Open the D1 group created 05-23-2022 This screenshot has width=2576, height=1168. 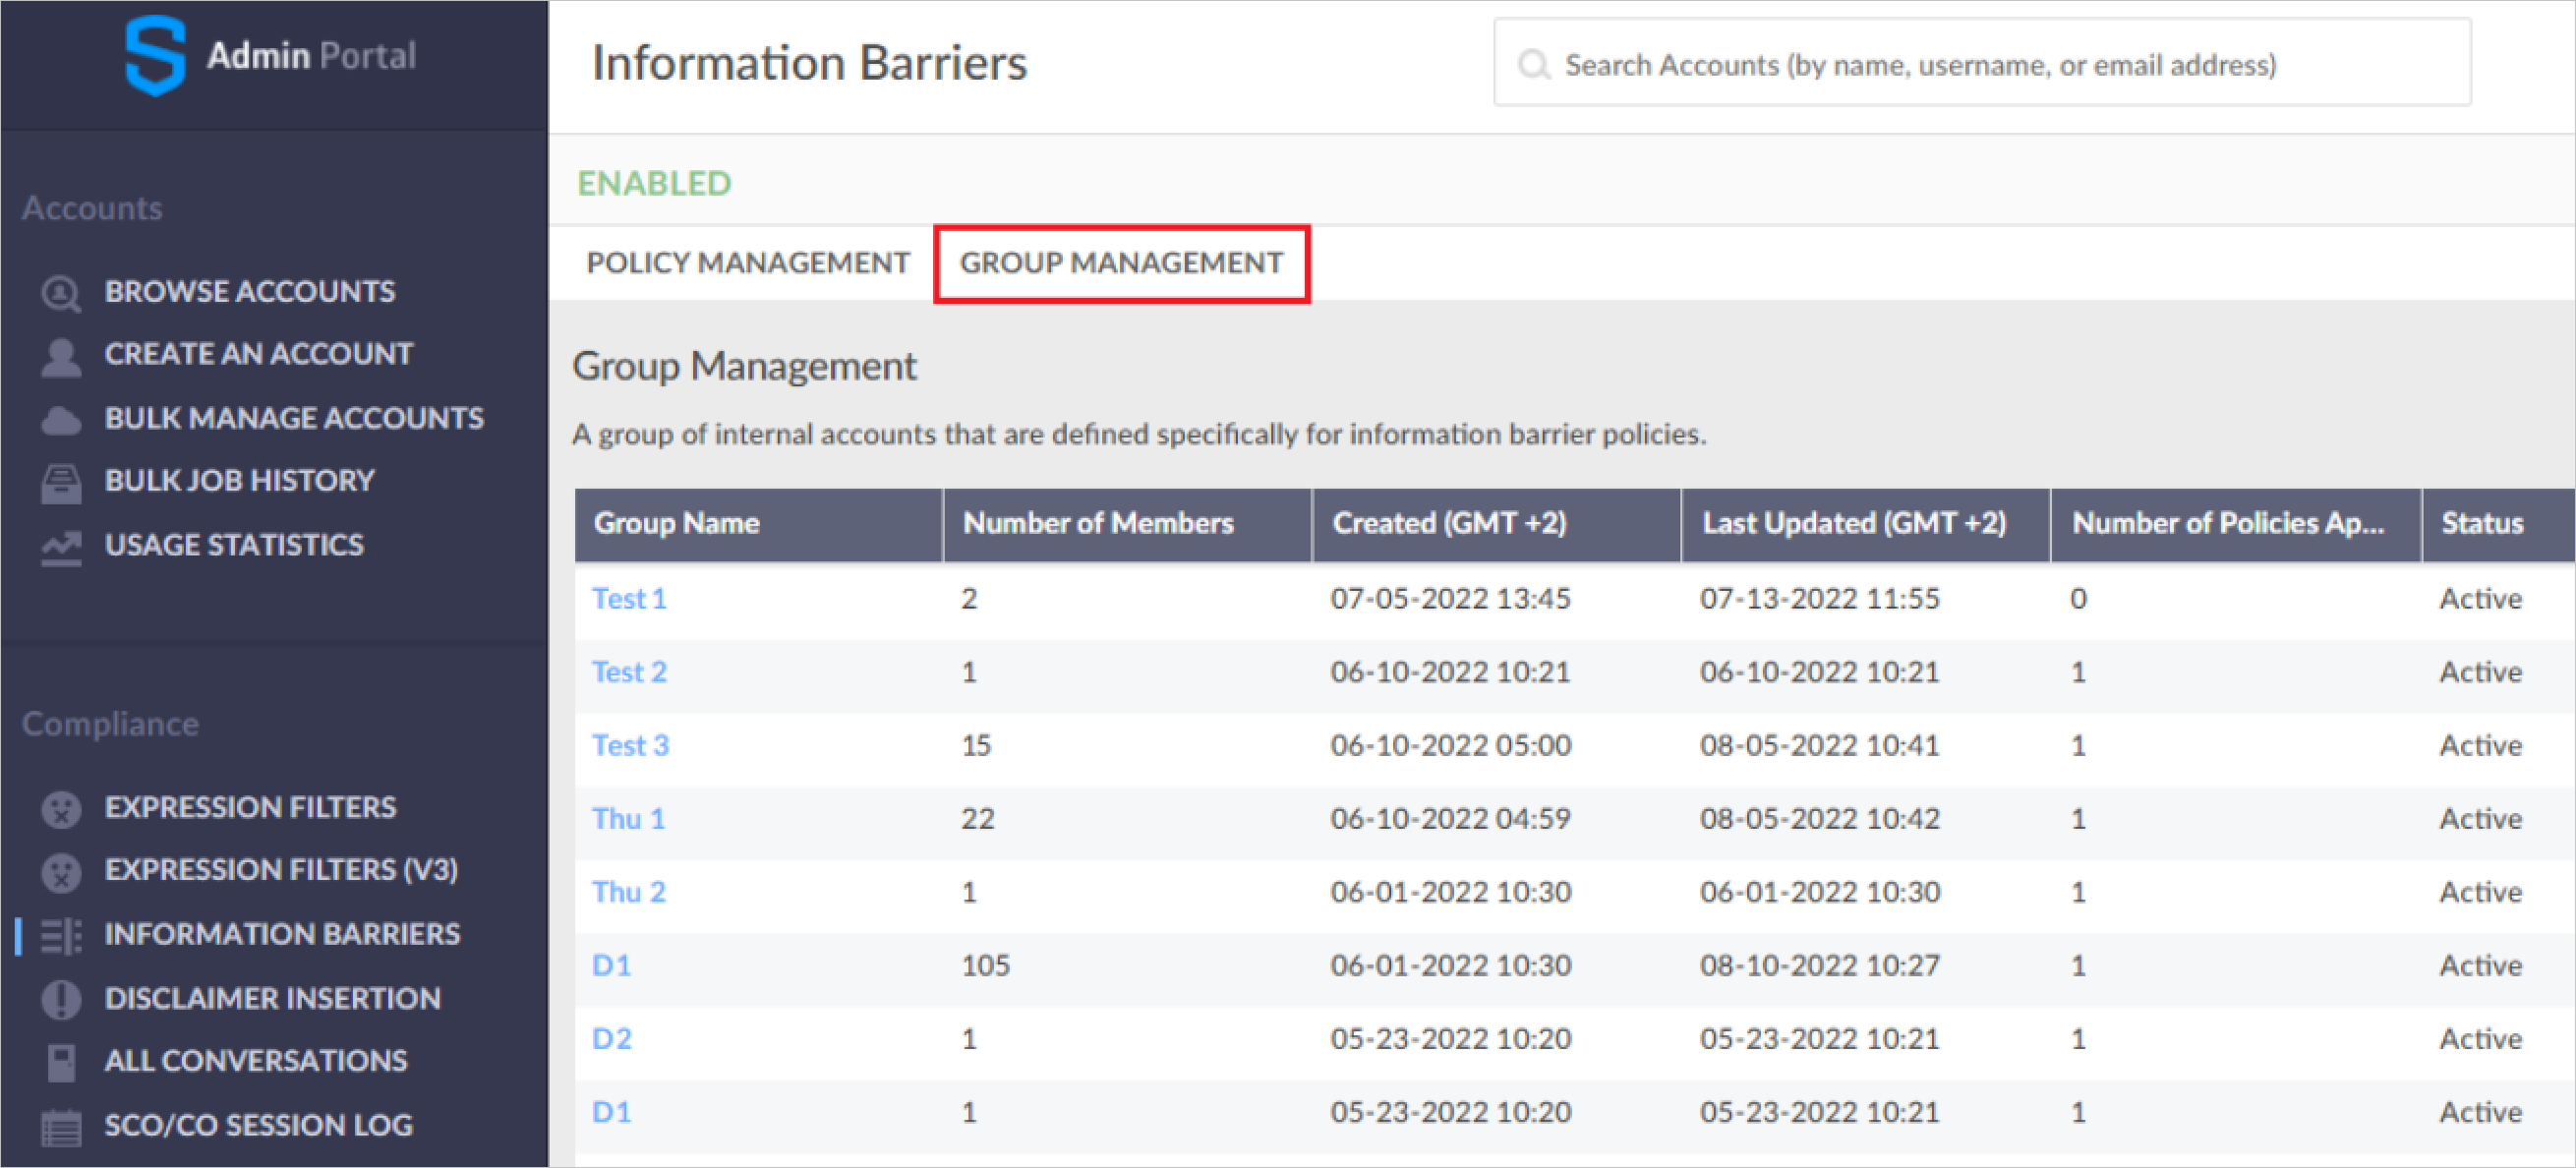tap(612, 1112)
